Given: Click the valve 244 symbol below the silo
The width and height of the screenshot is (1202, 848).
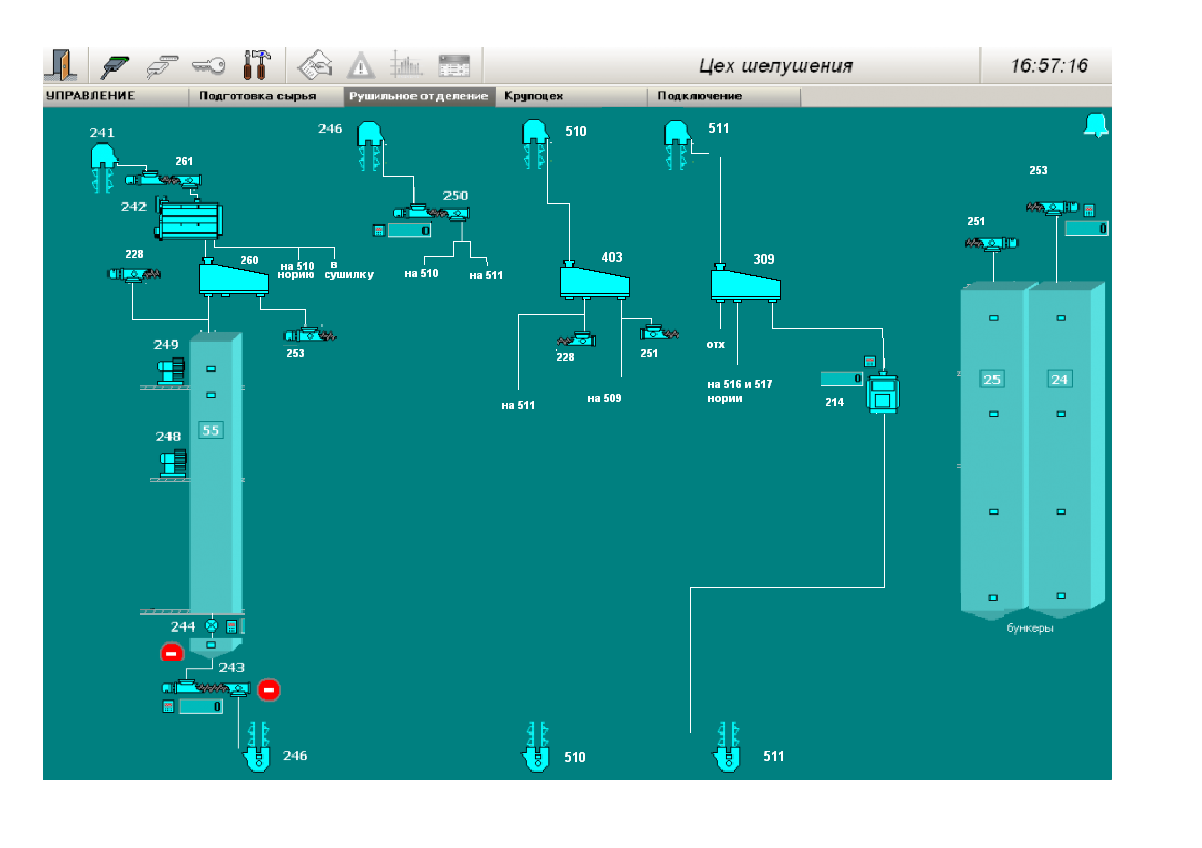Looking at the screenshot, I should (x=211, y=627).
